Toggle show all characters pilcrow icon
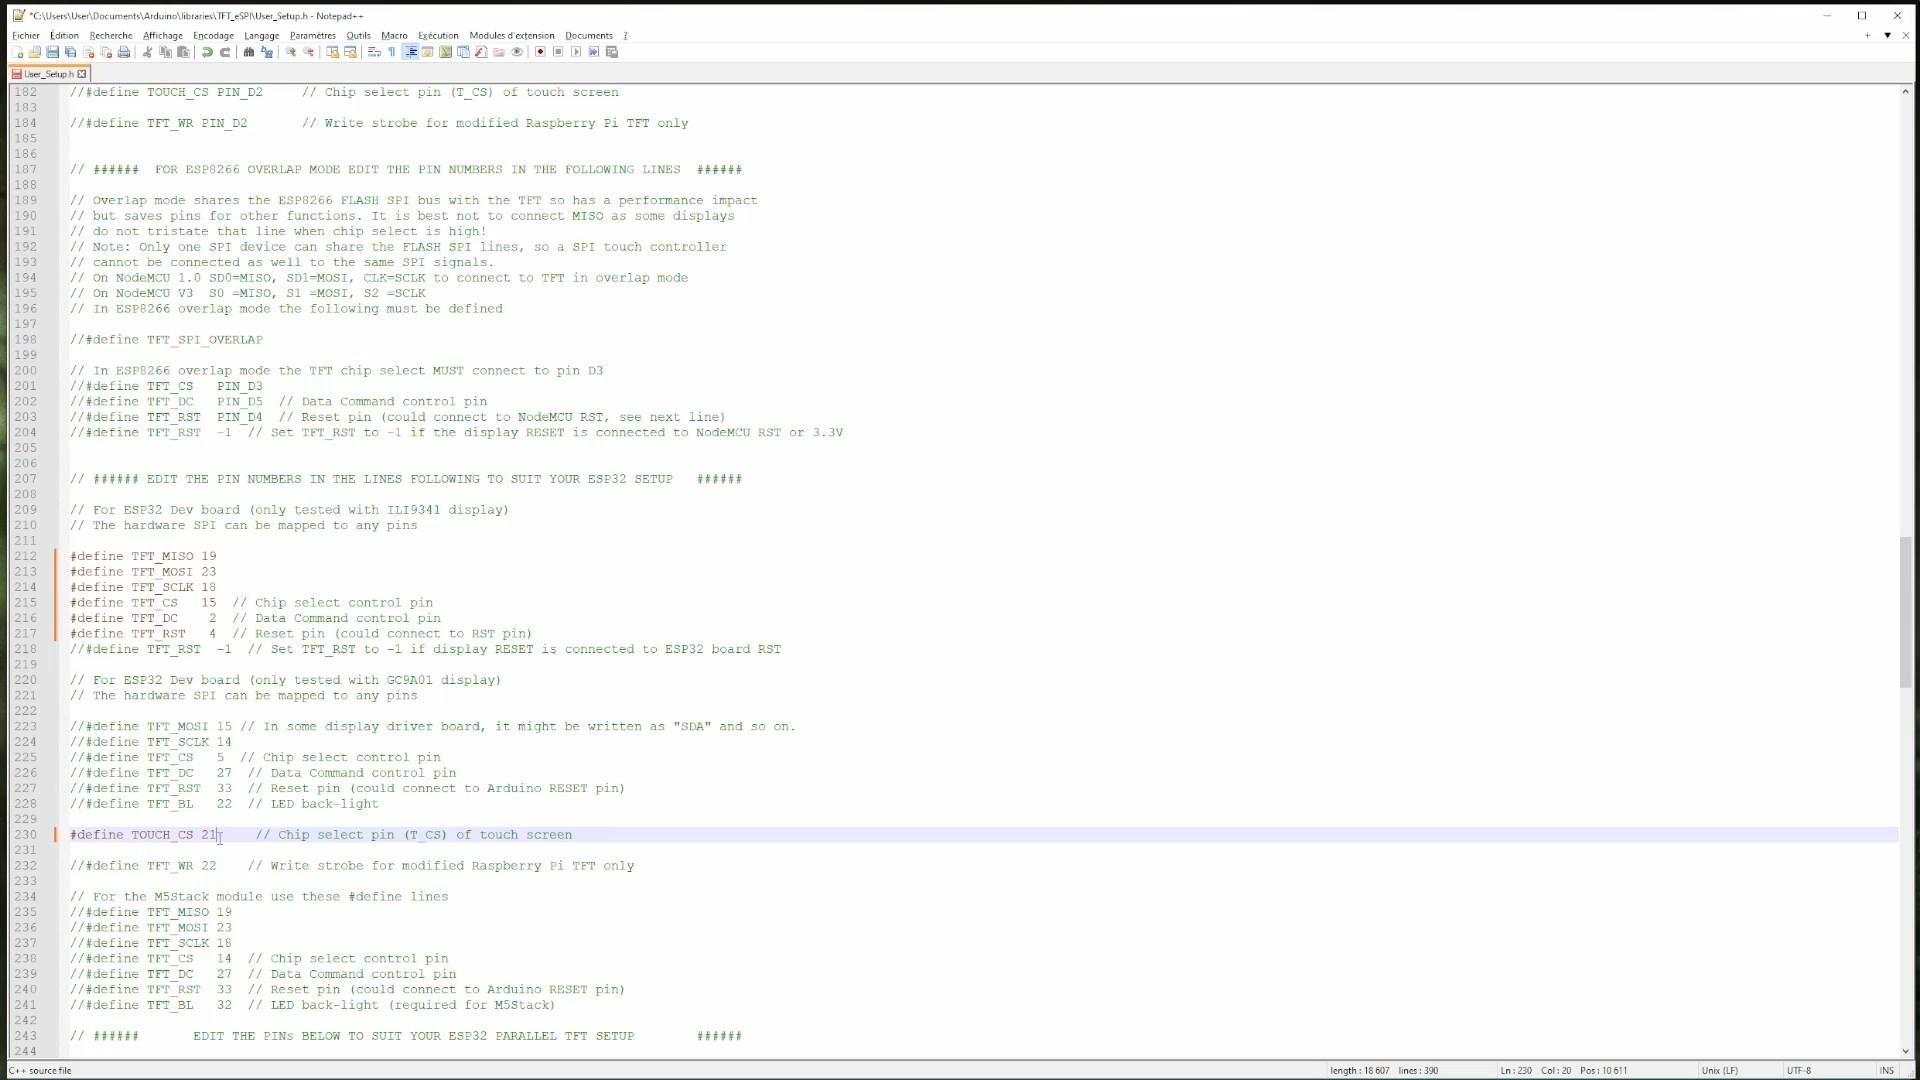1920x1080 pixels. tap(392, 52)
